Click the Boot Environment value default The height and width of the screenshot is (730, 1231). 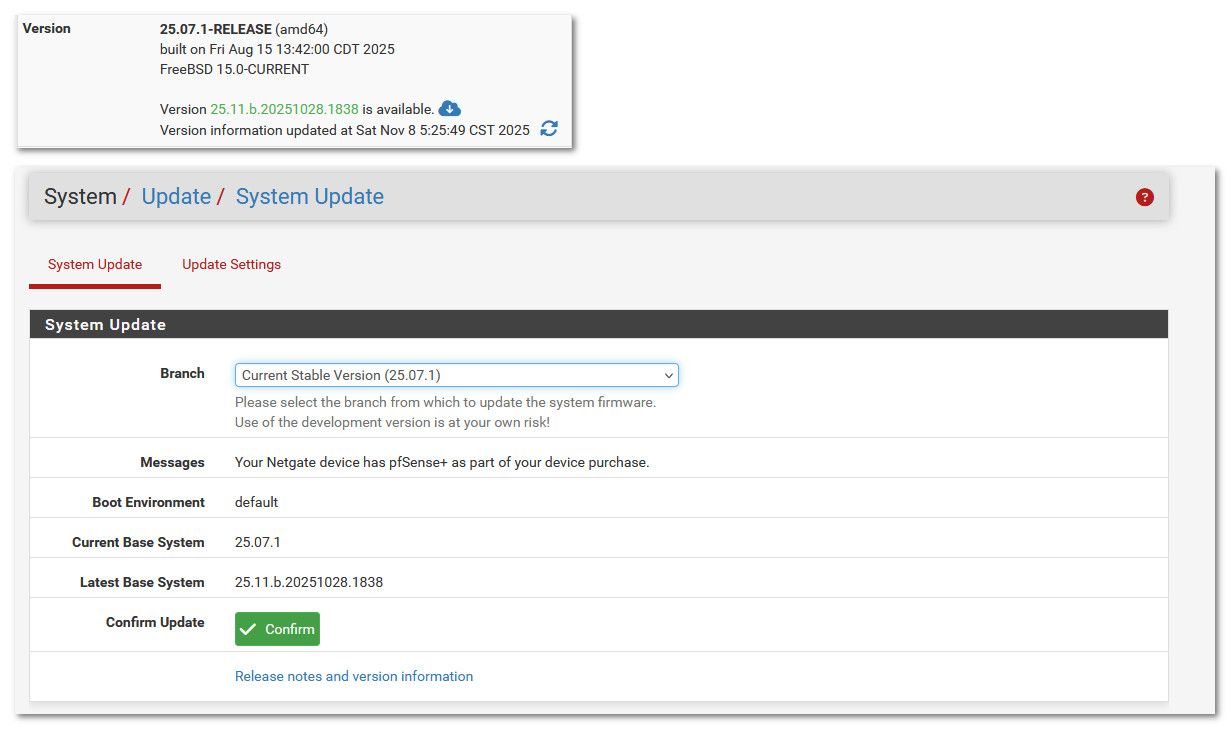pos(256,502)
